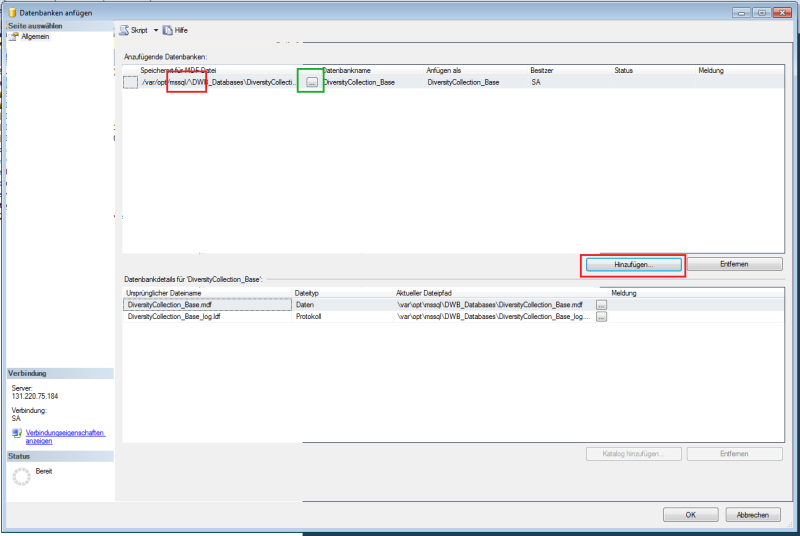Image resolution: width=800 pixels, height=536 pixels.
Task: Confirm the dialog with OK
Action: [689, 514]
